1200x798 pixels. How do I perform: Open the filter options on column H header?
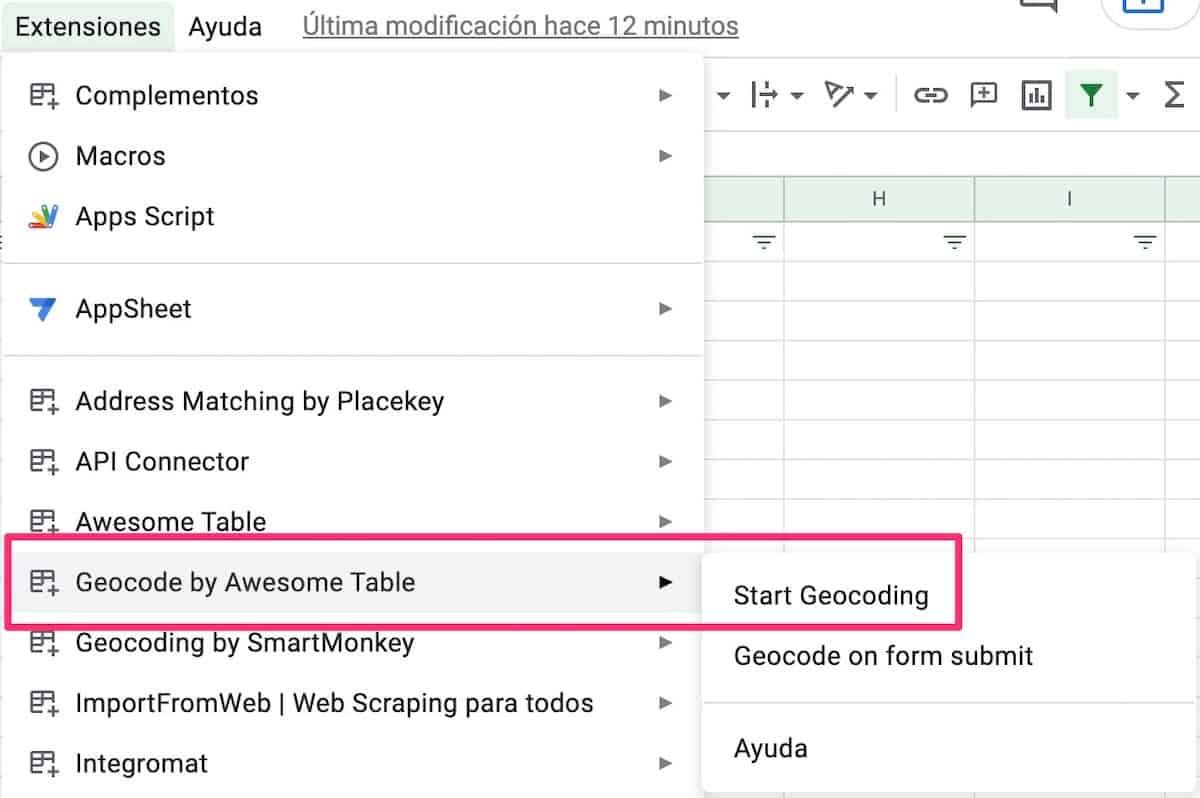coord(954,242)
